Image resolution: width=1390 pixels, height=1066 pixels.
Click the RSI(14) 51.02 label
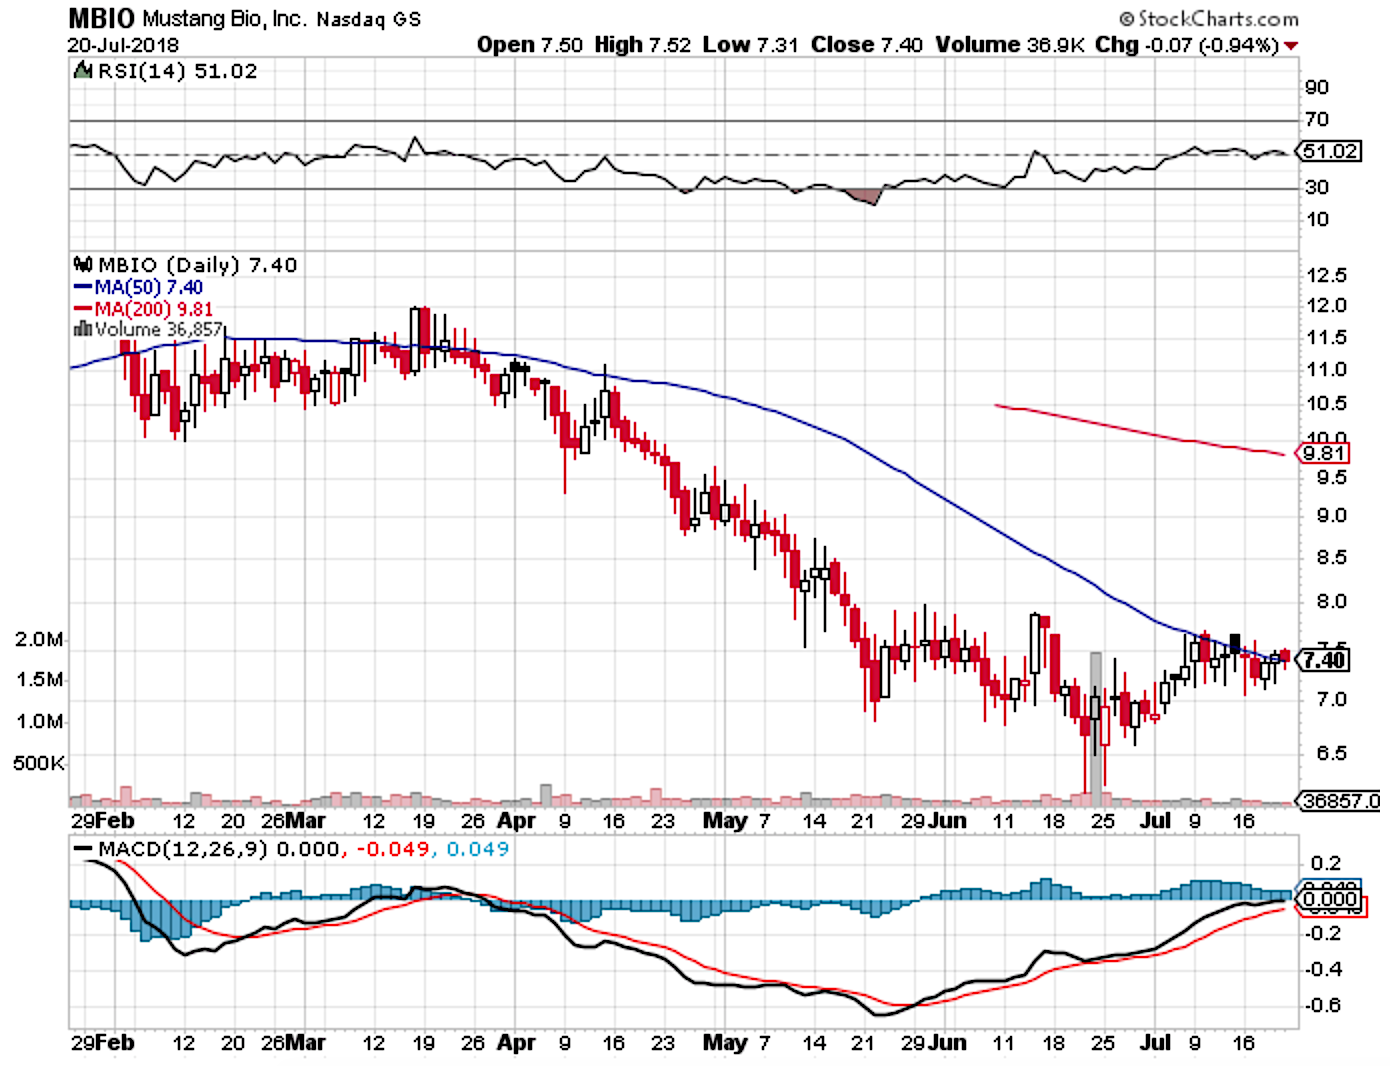click(x=177, y=71)
